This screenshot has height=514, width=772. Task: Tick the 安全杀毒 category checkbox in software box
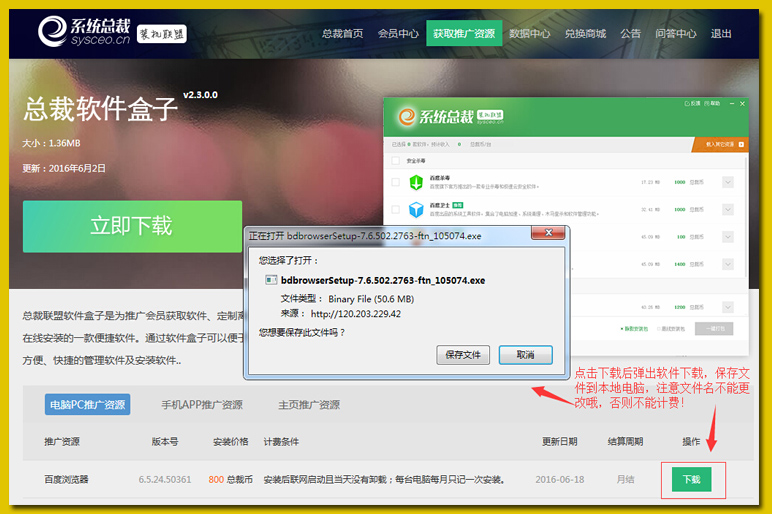tap(395, 161)
